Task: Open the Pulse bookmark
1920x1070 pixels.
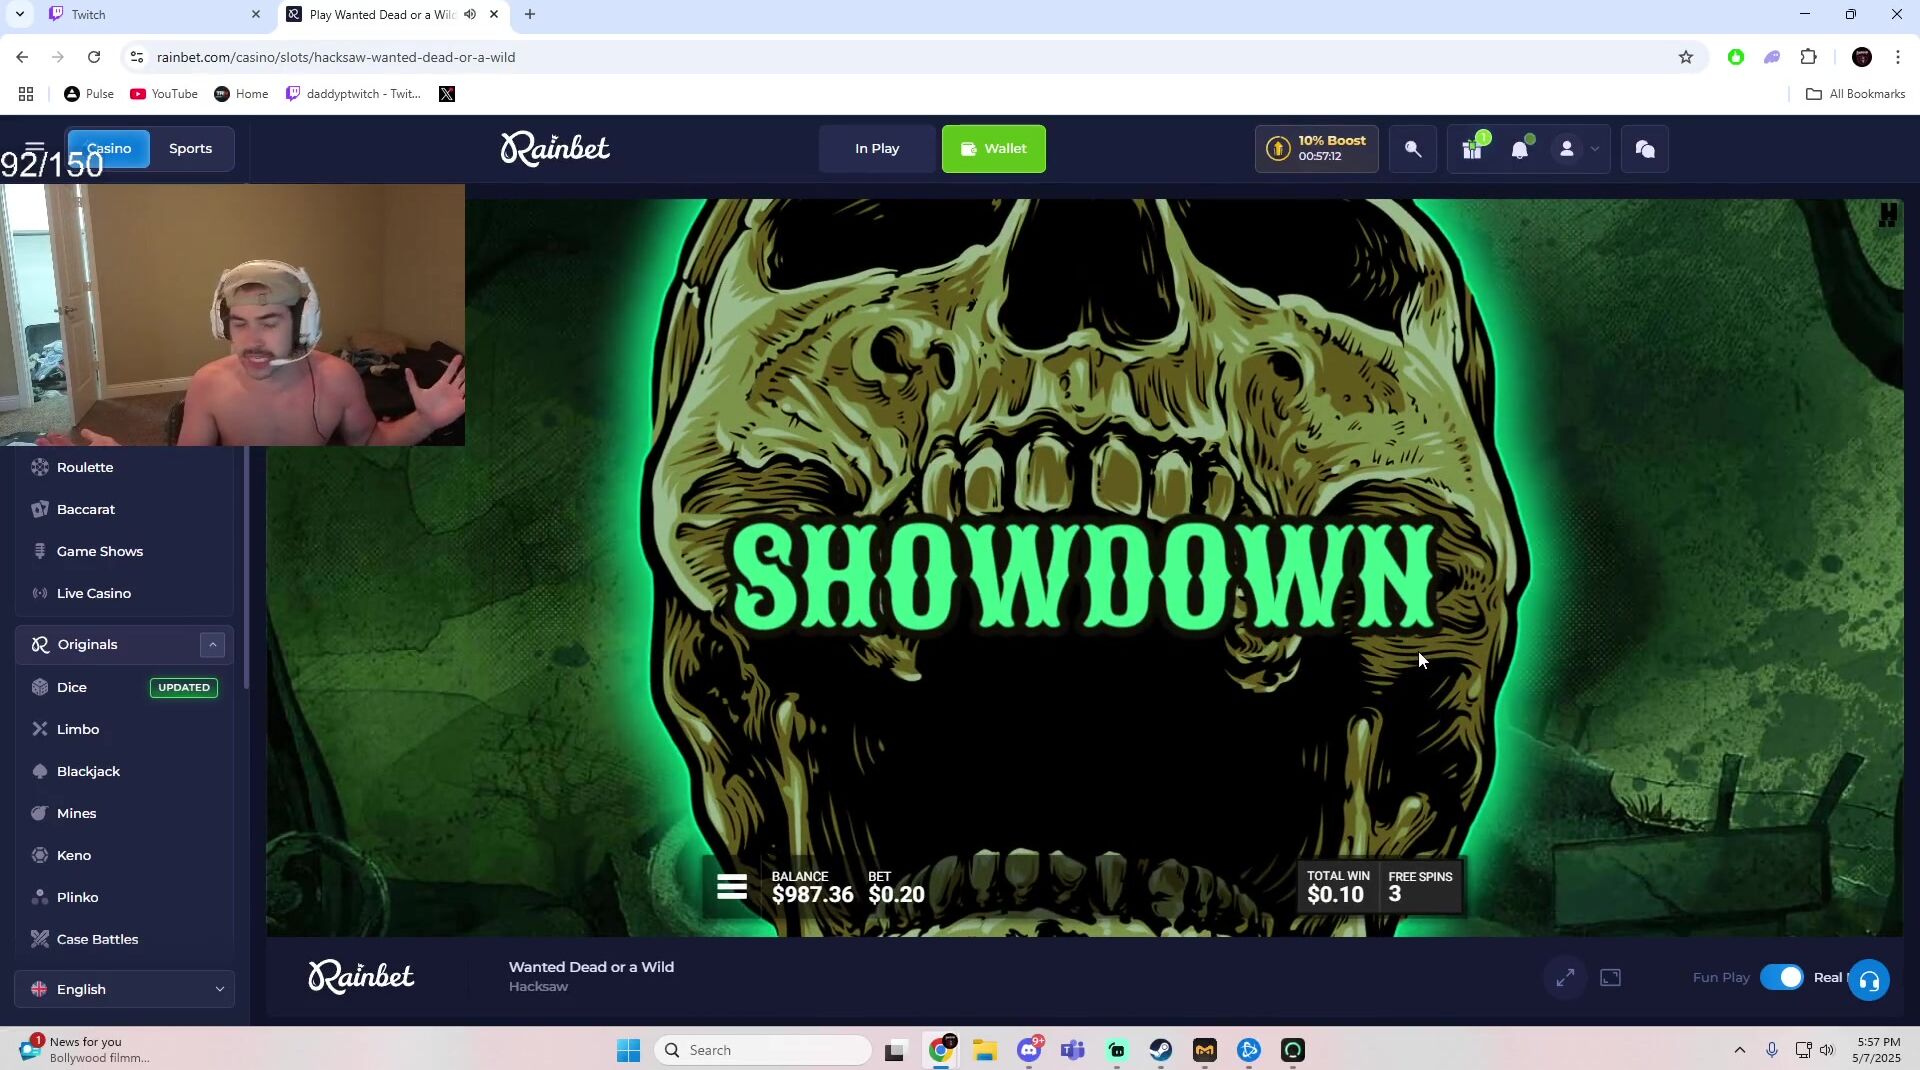Action: tap(88, 94)
